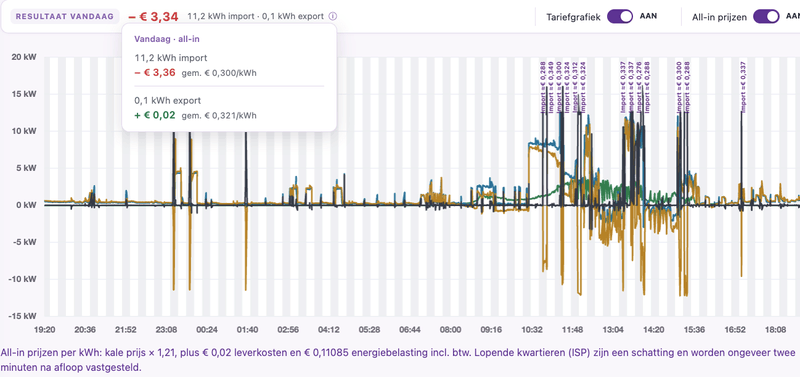Click the average price 'gem. € 0,300/kWh'

219,73
